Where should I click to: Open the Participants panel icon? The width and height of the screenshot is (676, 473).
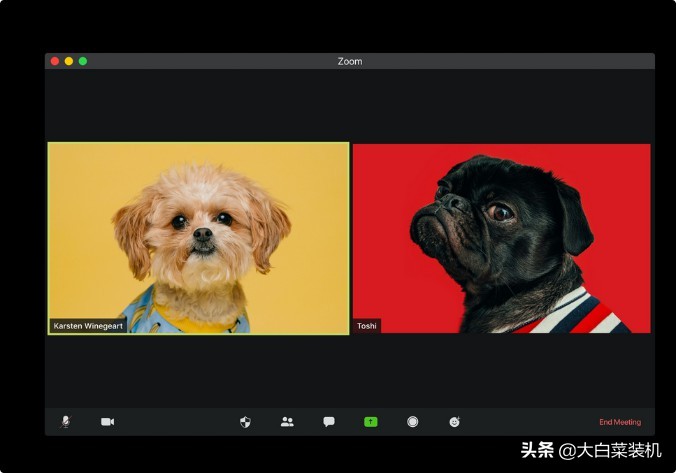pyautogui.click(x=287, y=422)
